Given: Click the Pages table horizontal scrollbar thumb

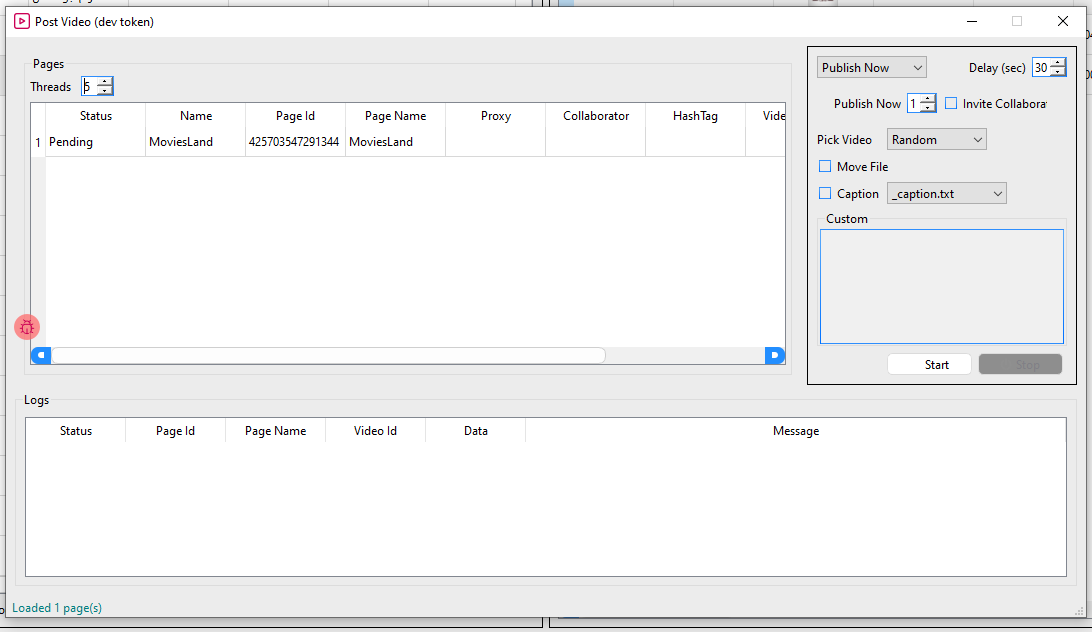Looking at the screenshot, I should [x=328, y=355].
